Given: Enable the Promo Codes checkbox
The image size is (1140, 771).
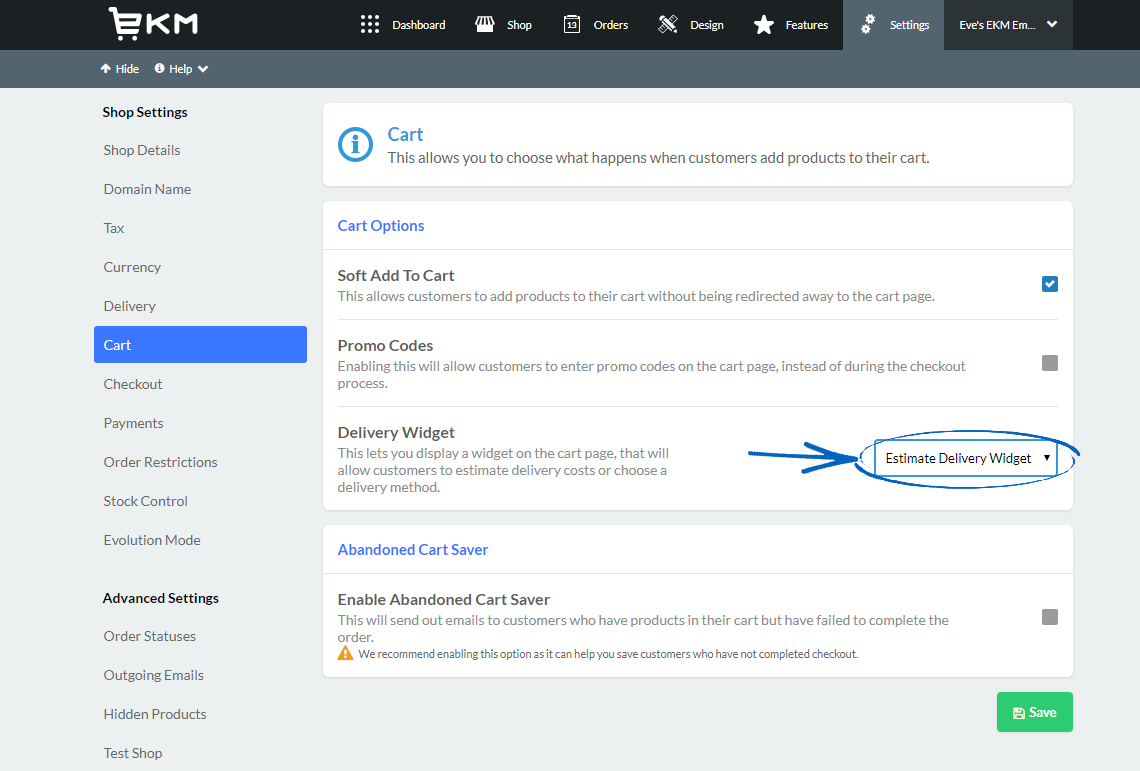Looking at the screenshot, I should click(x=1049, y=363).
